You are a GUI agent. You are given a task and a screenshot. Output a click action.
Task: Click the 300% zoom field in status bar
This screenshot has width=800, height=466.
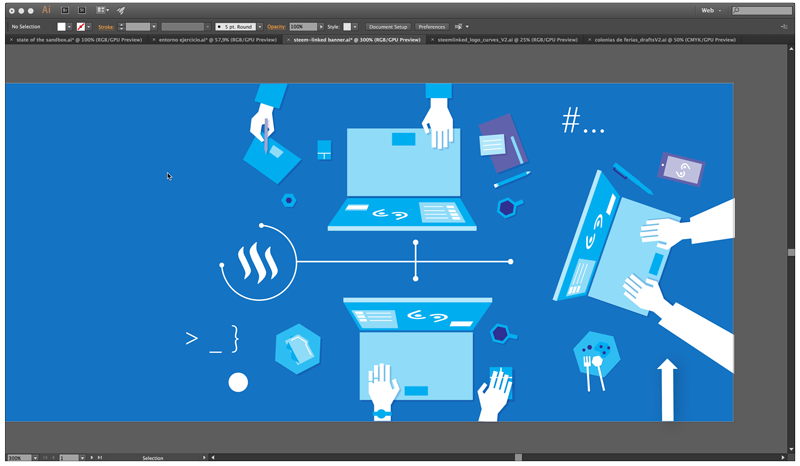click(19, 458)
